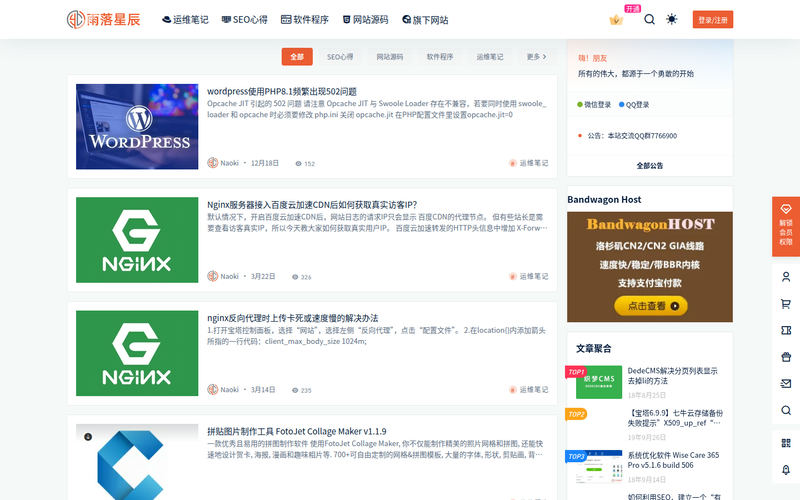Click the 全部公告 link
The width and height of the screenshot is (800, 500).
pos(649,165)
